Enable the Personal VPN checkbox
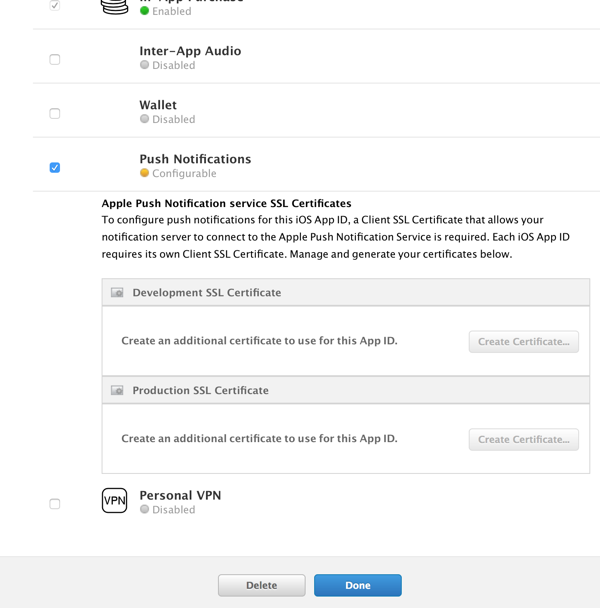This screenshot has width=600, height=608. (55, 504)
